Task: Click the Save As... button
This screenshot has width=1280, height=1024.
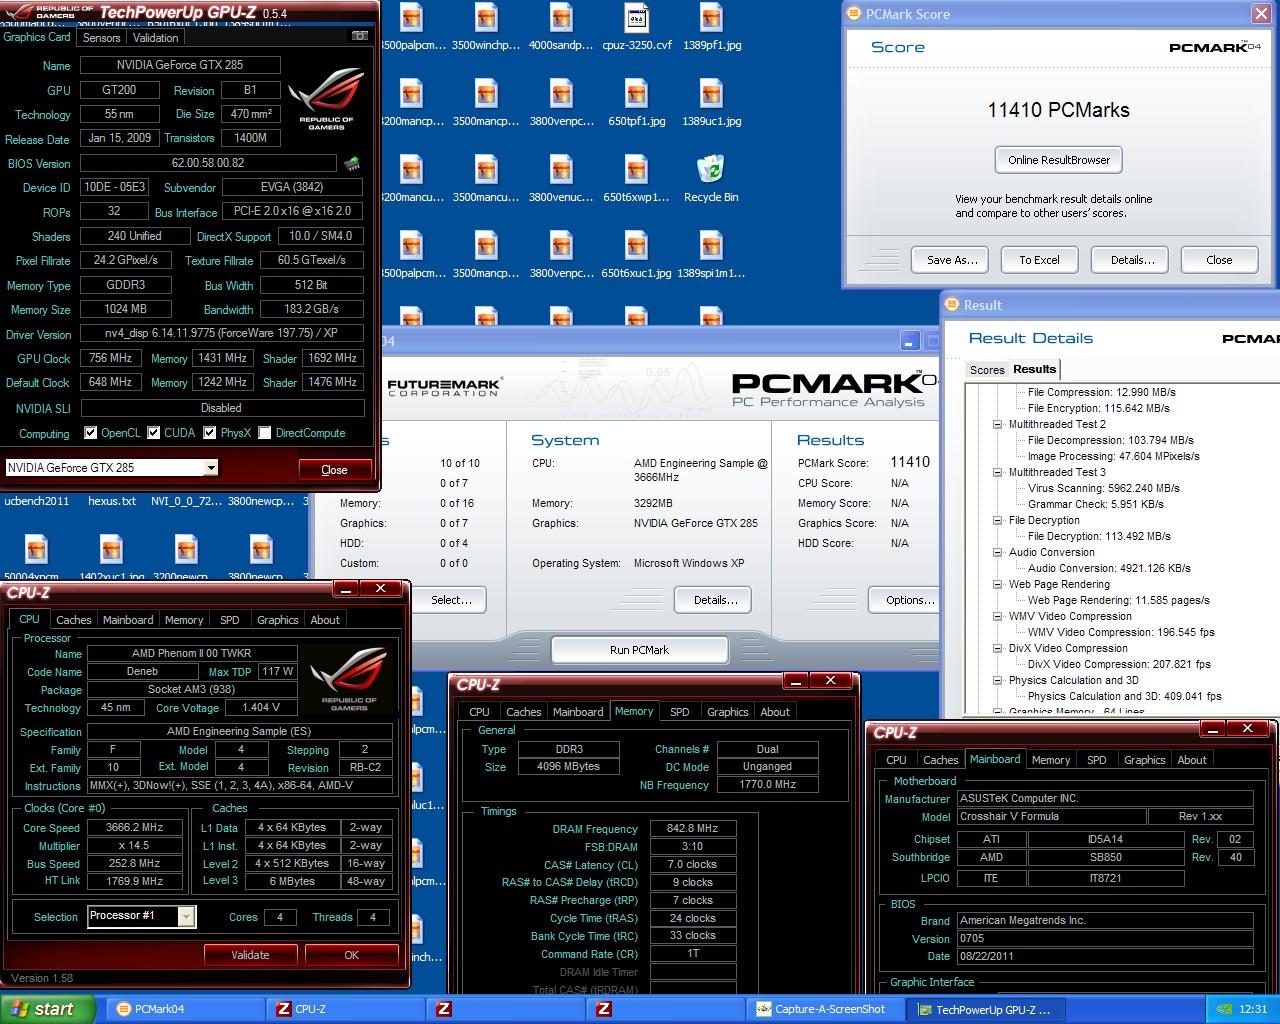Action: pyautogui.click(x=951, y=260)
